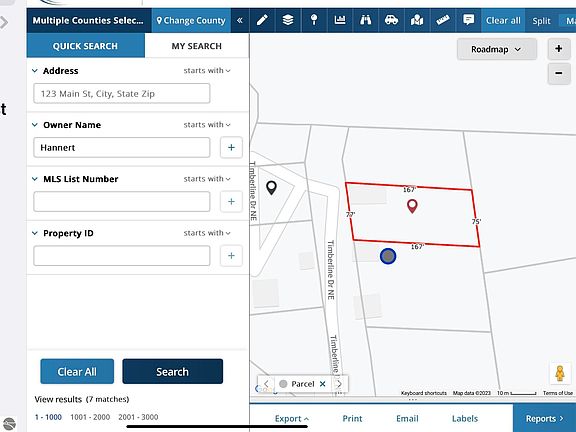Select the binoculars search tool
Image resolution: width=576 pixels, height=432 pixels.
(366, 20)
